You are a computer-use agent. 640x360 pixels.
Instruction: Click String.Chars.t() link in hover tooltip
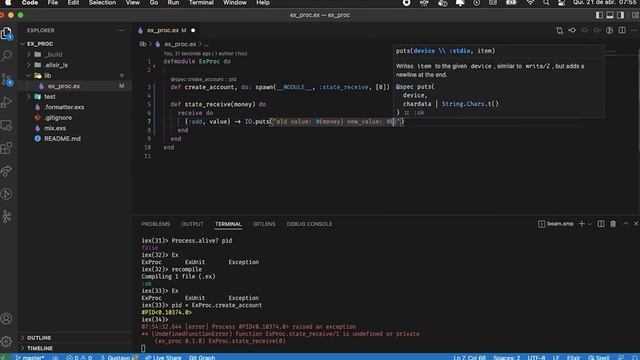pos(470,104)
